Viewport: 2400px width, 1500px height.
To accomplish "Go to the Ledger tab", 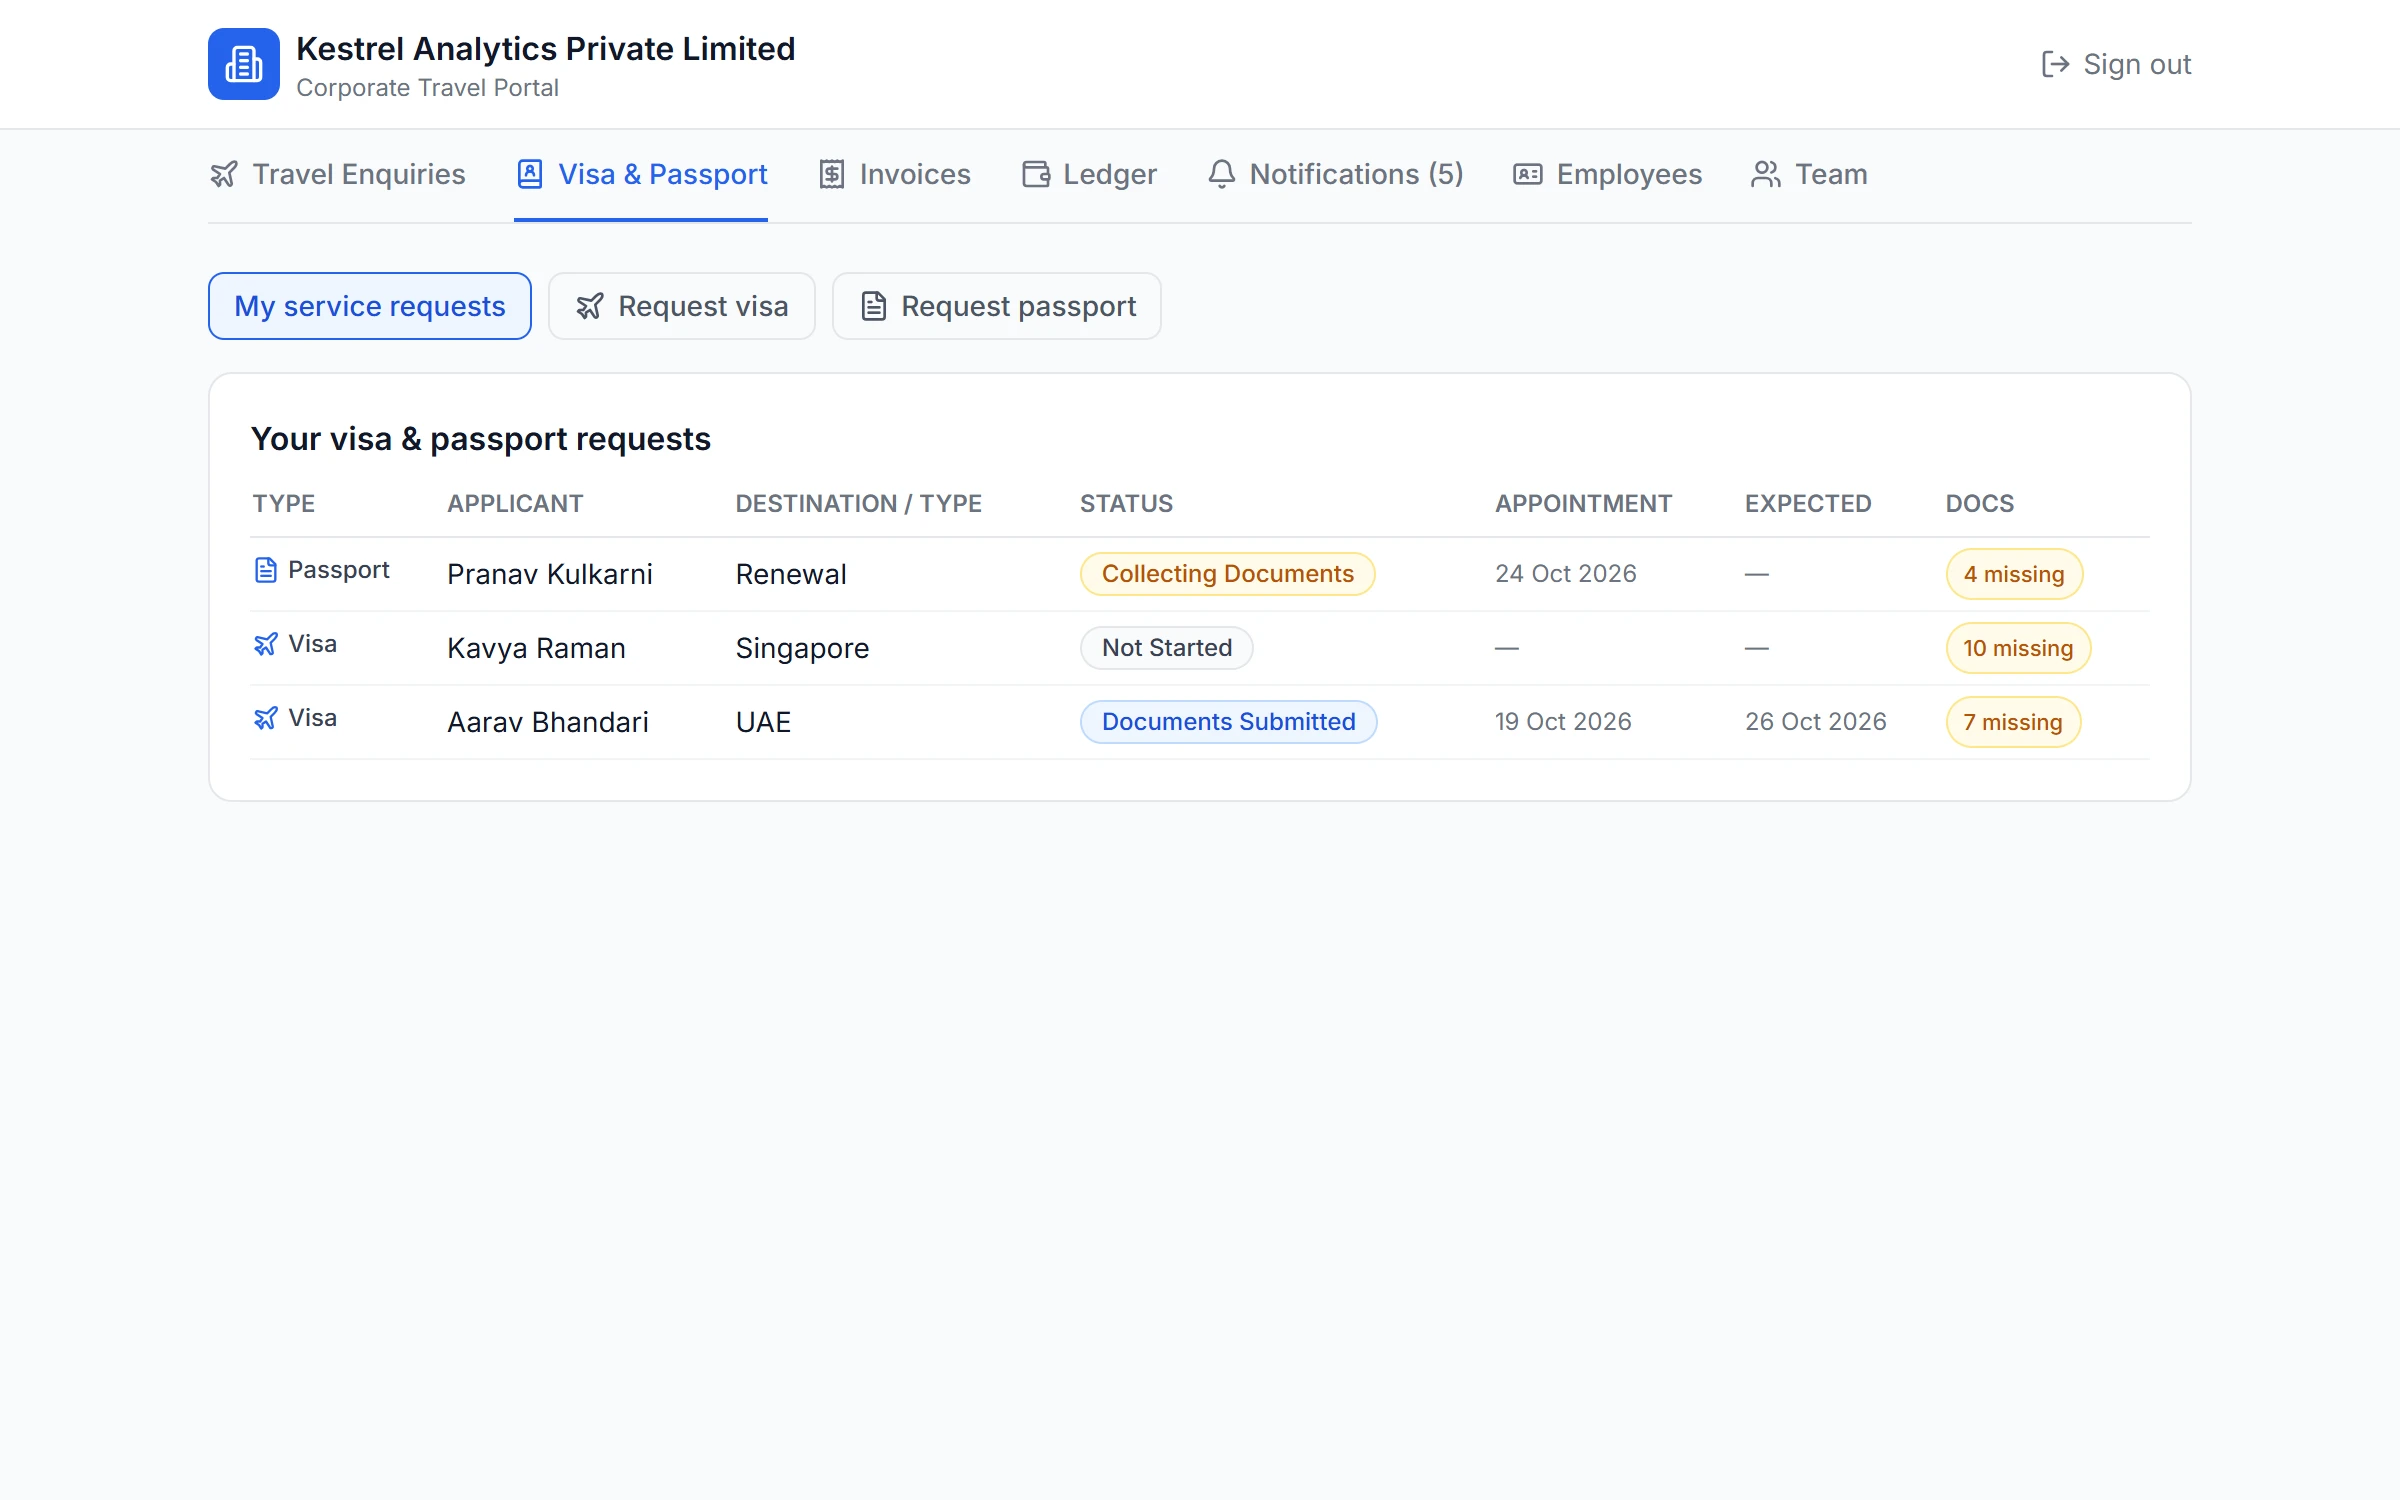I will coord(1089,174).
